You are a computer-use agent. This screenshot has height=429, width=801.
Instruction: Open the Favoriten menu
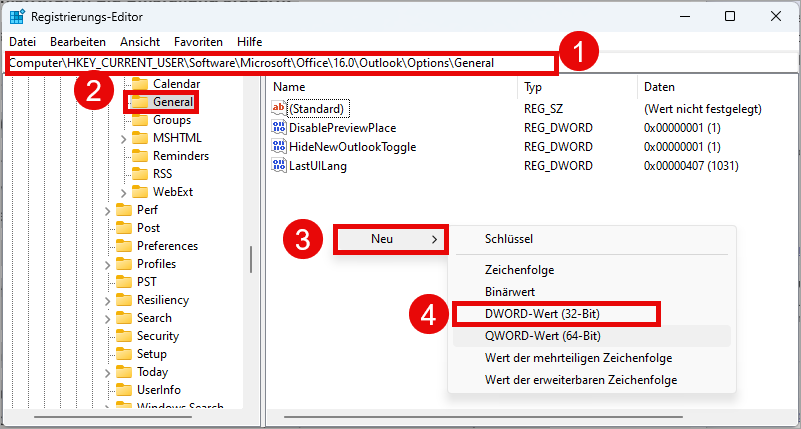click(x=198, y=42)
